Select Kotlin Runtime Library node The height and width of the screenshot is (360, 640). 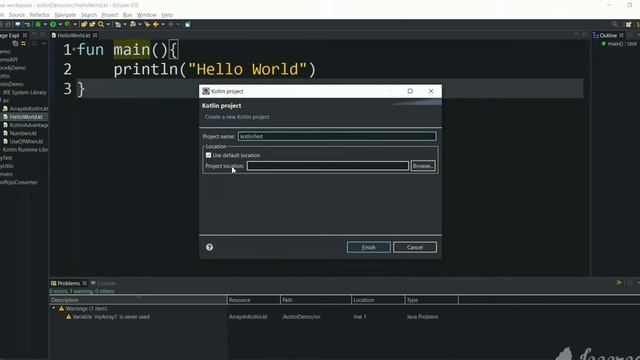pos(25,150)
